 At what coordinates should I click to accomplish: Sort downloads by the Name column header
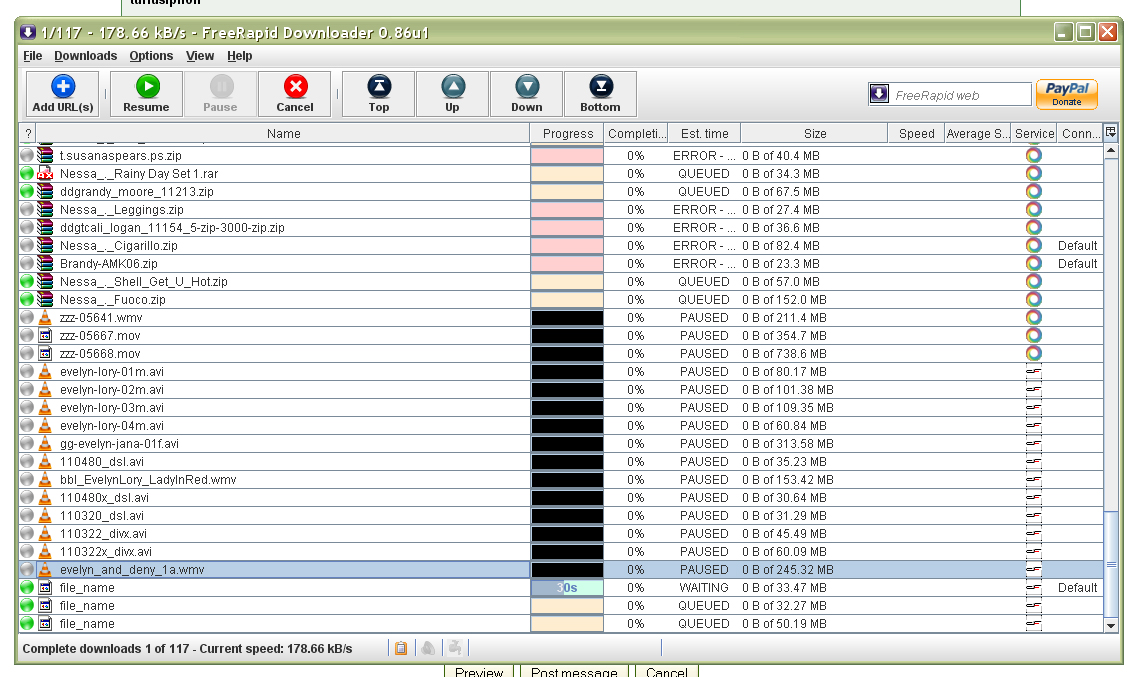[x=283, y=133]
